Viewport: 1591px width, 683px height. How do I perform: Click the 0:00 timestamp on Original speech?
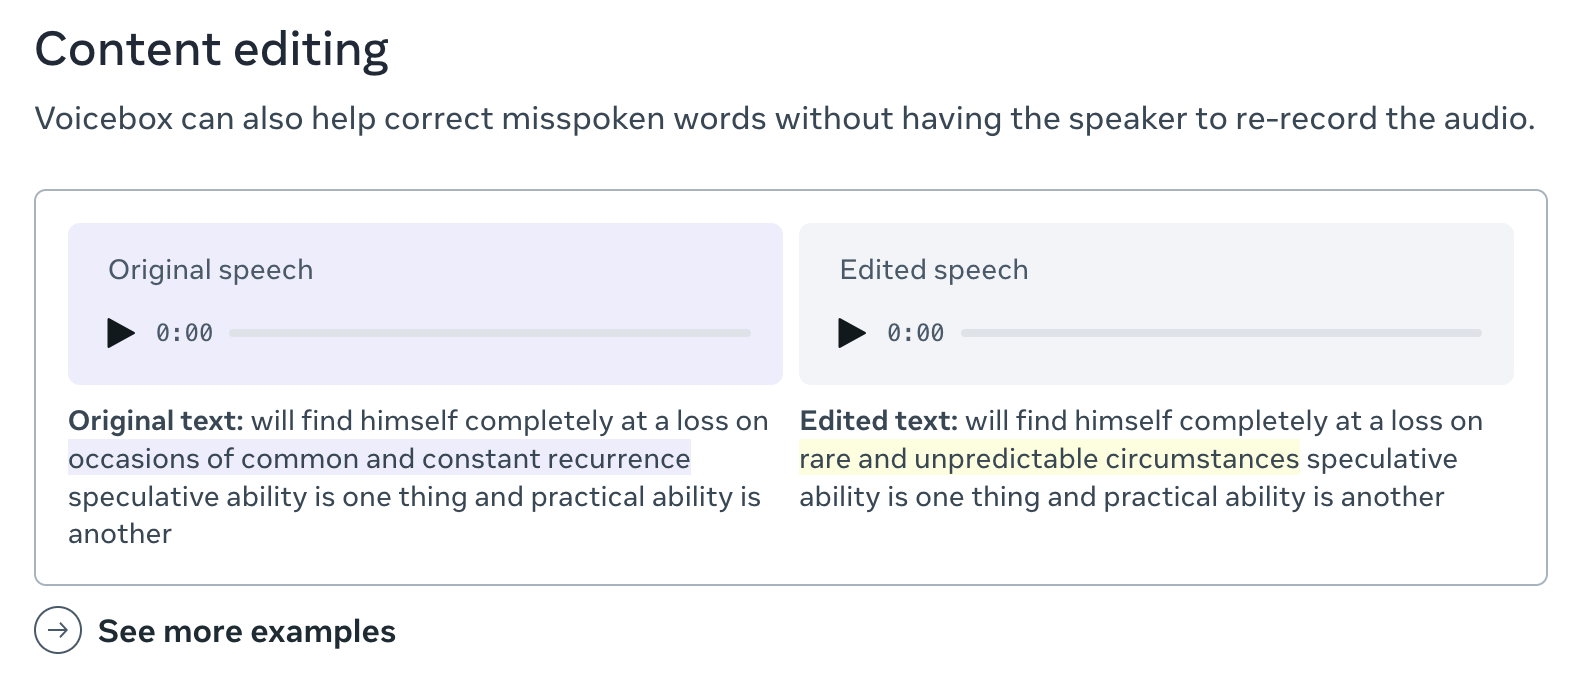pos(183,333)
